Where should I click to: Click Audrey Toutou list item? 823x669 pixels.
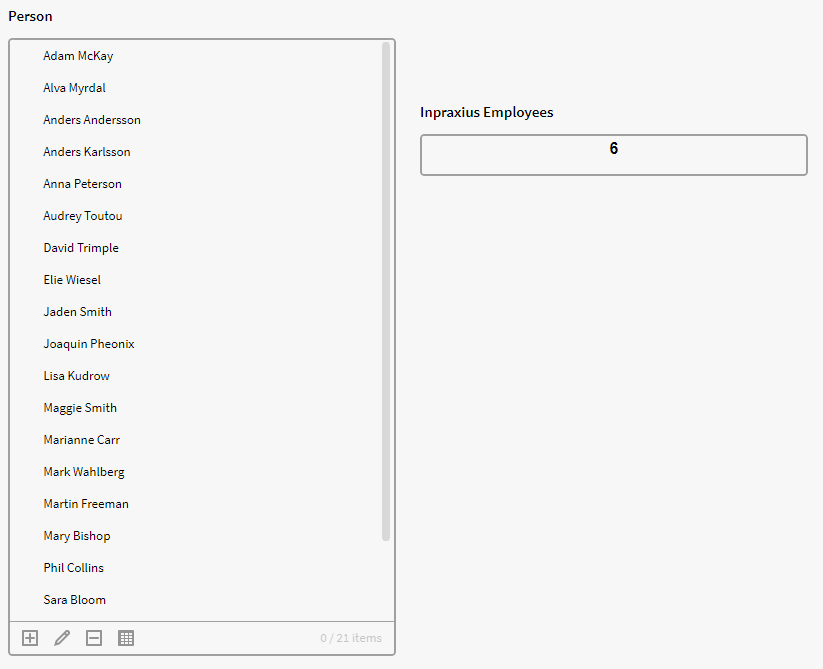[83, 216]
